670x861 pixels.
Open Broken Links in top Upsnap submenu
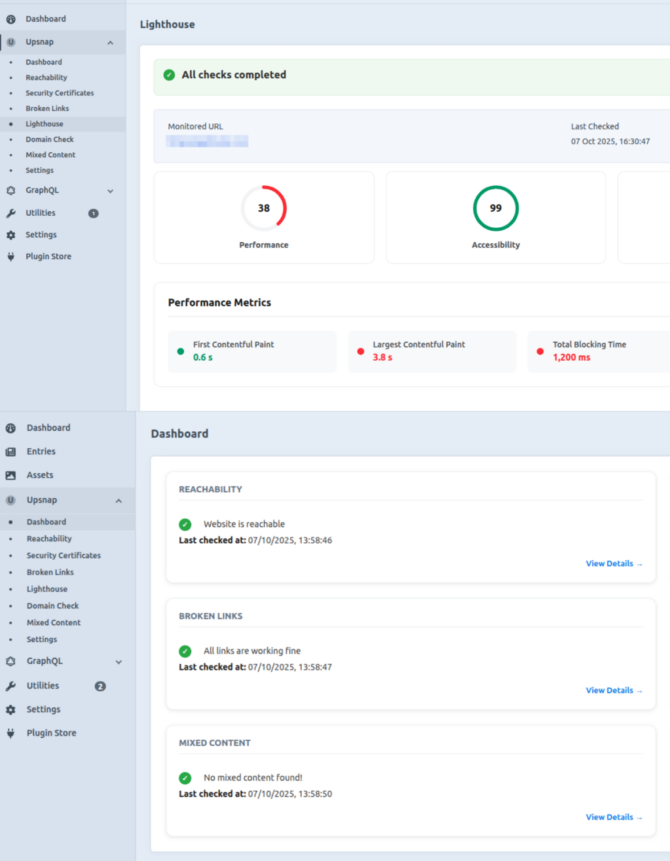point(47,108)
